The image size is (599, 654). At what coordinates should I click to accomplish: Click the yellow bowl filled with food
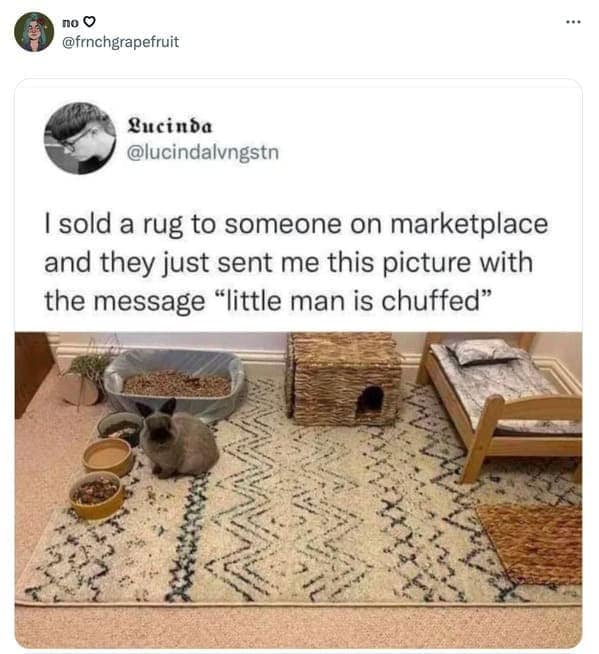96,495
